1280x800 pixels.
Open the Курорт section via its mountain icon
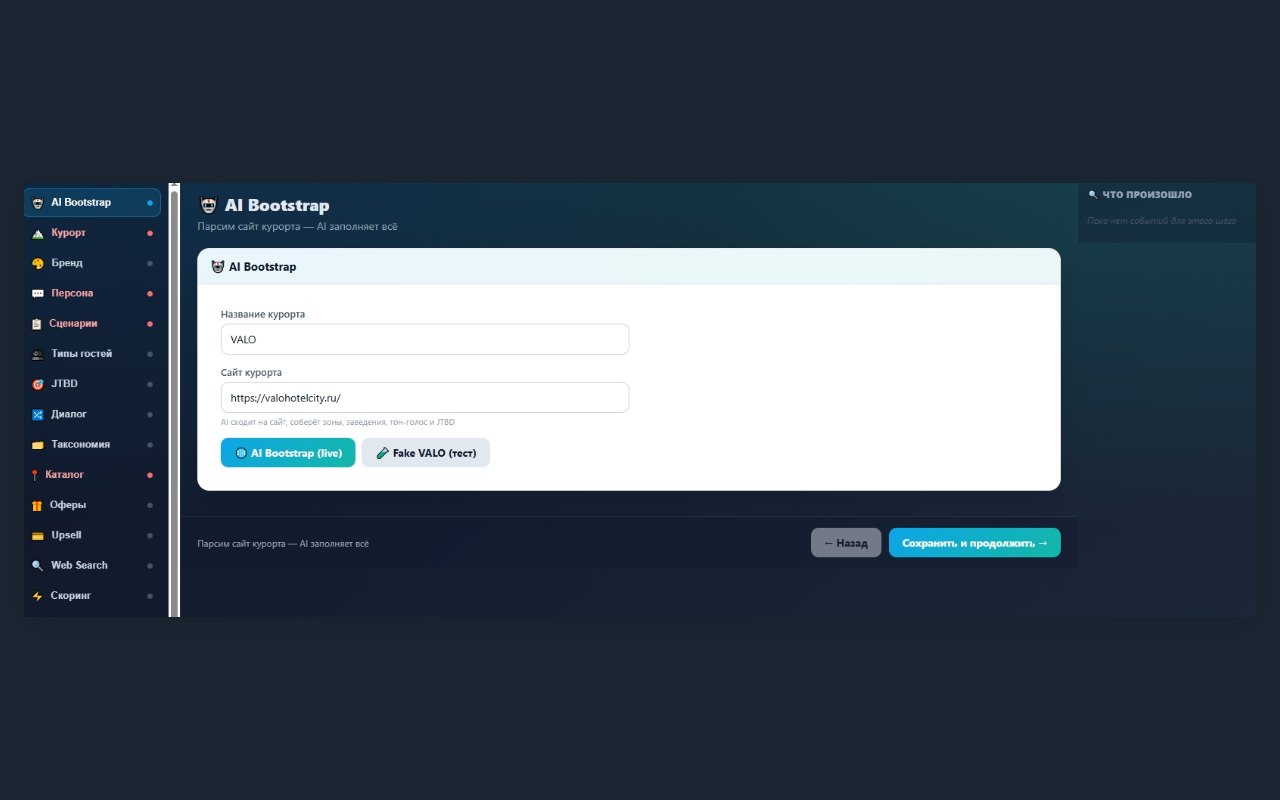click(38, 233)
